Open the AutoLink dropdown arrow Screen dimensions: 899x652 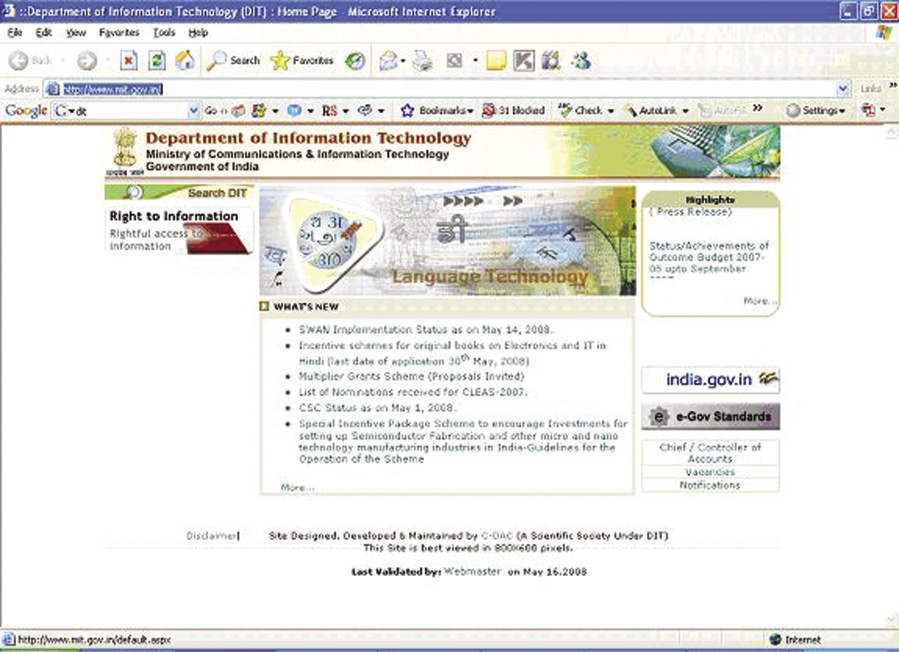685,111
